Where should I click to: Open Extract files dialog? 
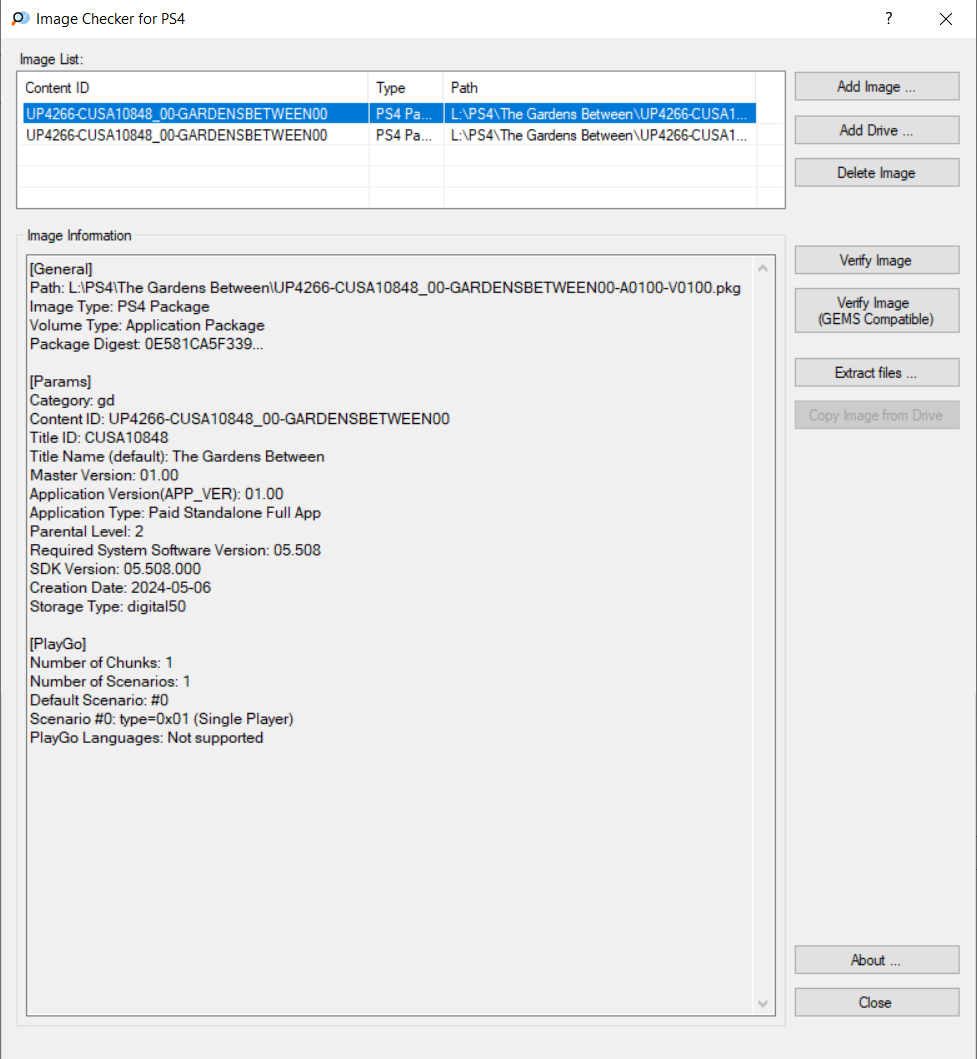pos(876,372)
